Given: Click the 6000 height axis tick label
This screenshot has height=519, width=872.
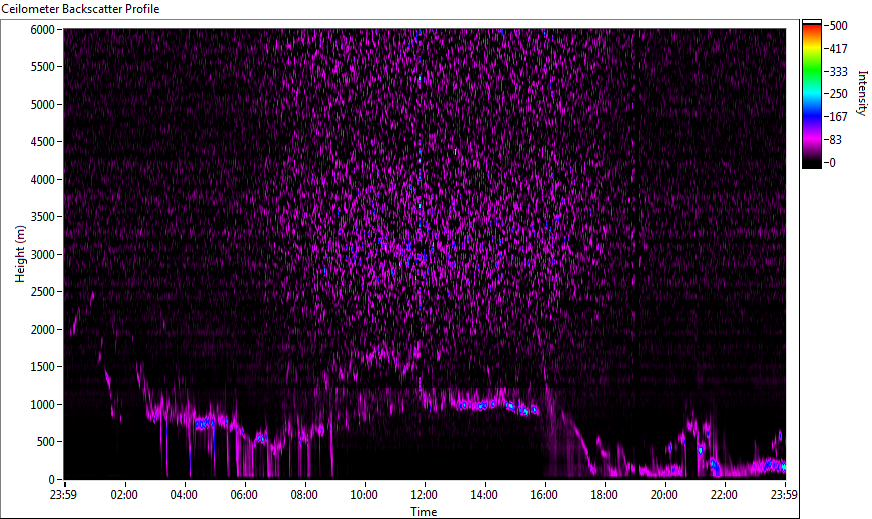Looking at the screenshot, I should (x=42, y=29).
